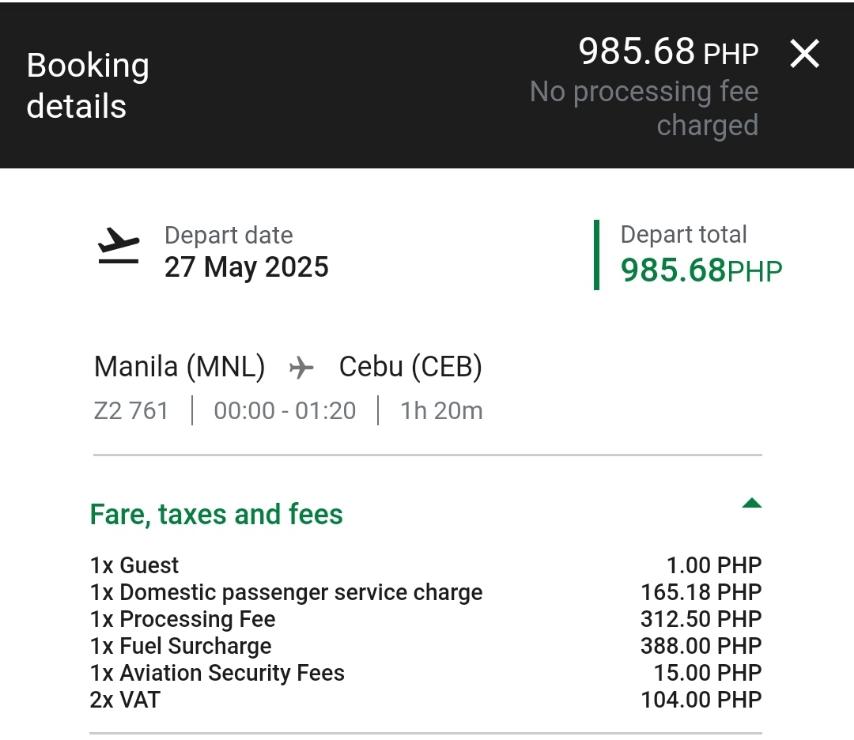Click the plane icon between Manila and Cebu
The image size is (854, 740).
[301, 368]
